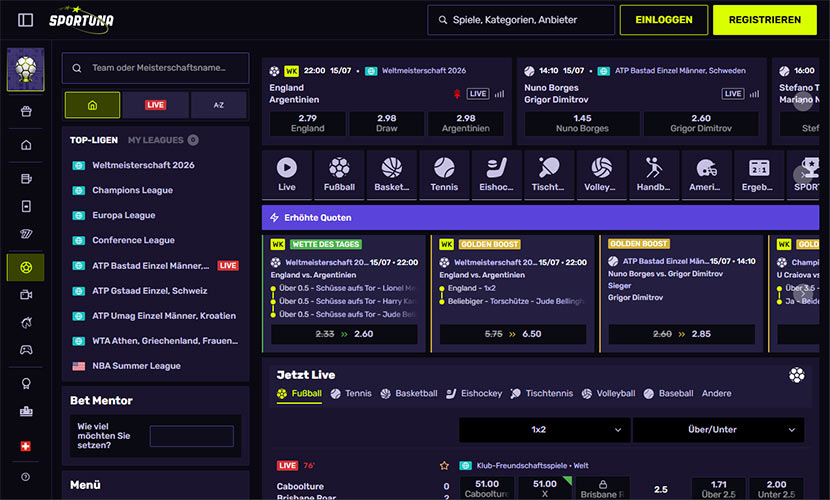The height and width of the screenshot is (500, 830).
Task: Select Baseball tab under Jetzt Live
Action: pos(669,394)
